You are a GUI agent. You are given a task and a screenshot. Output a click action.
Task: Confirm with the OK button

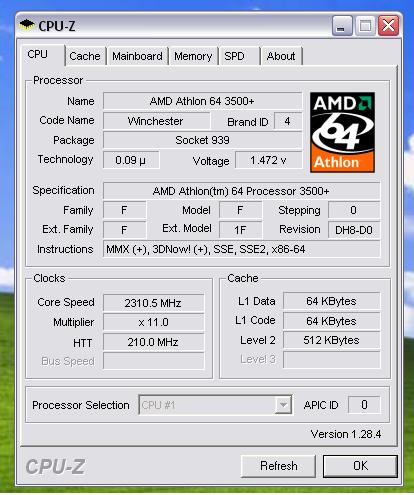(x=360, y=466)
